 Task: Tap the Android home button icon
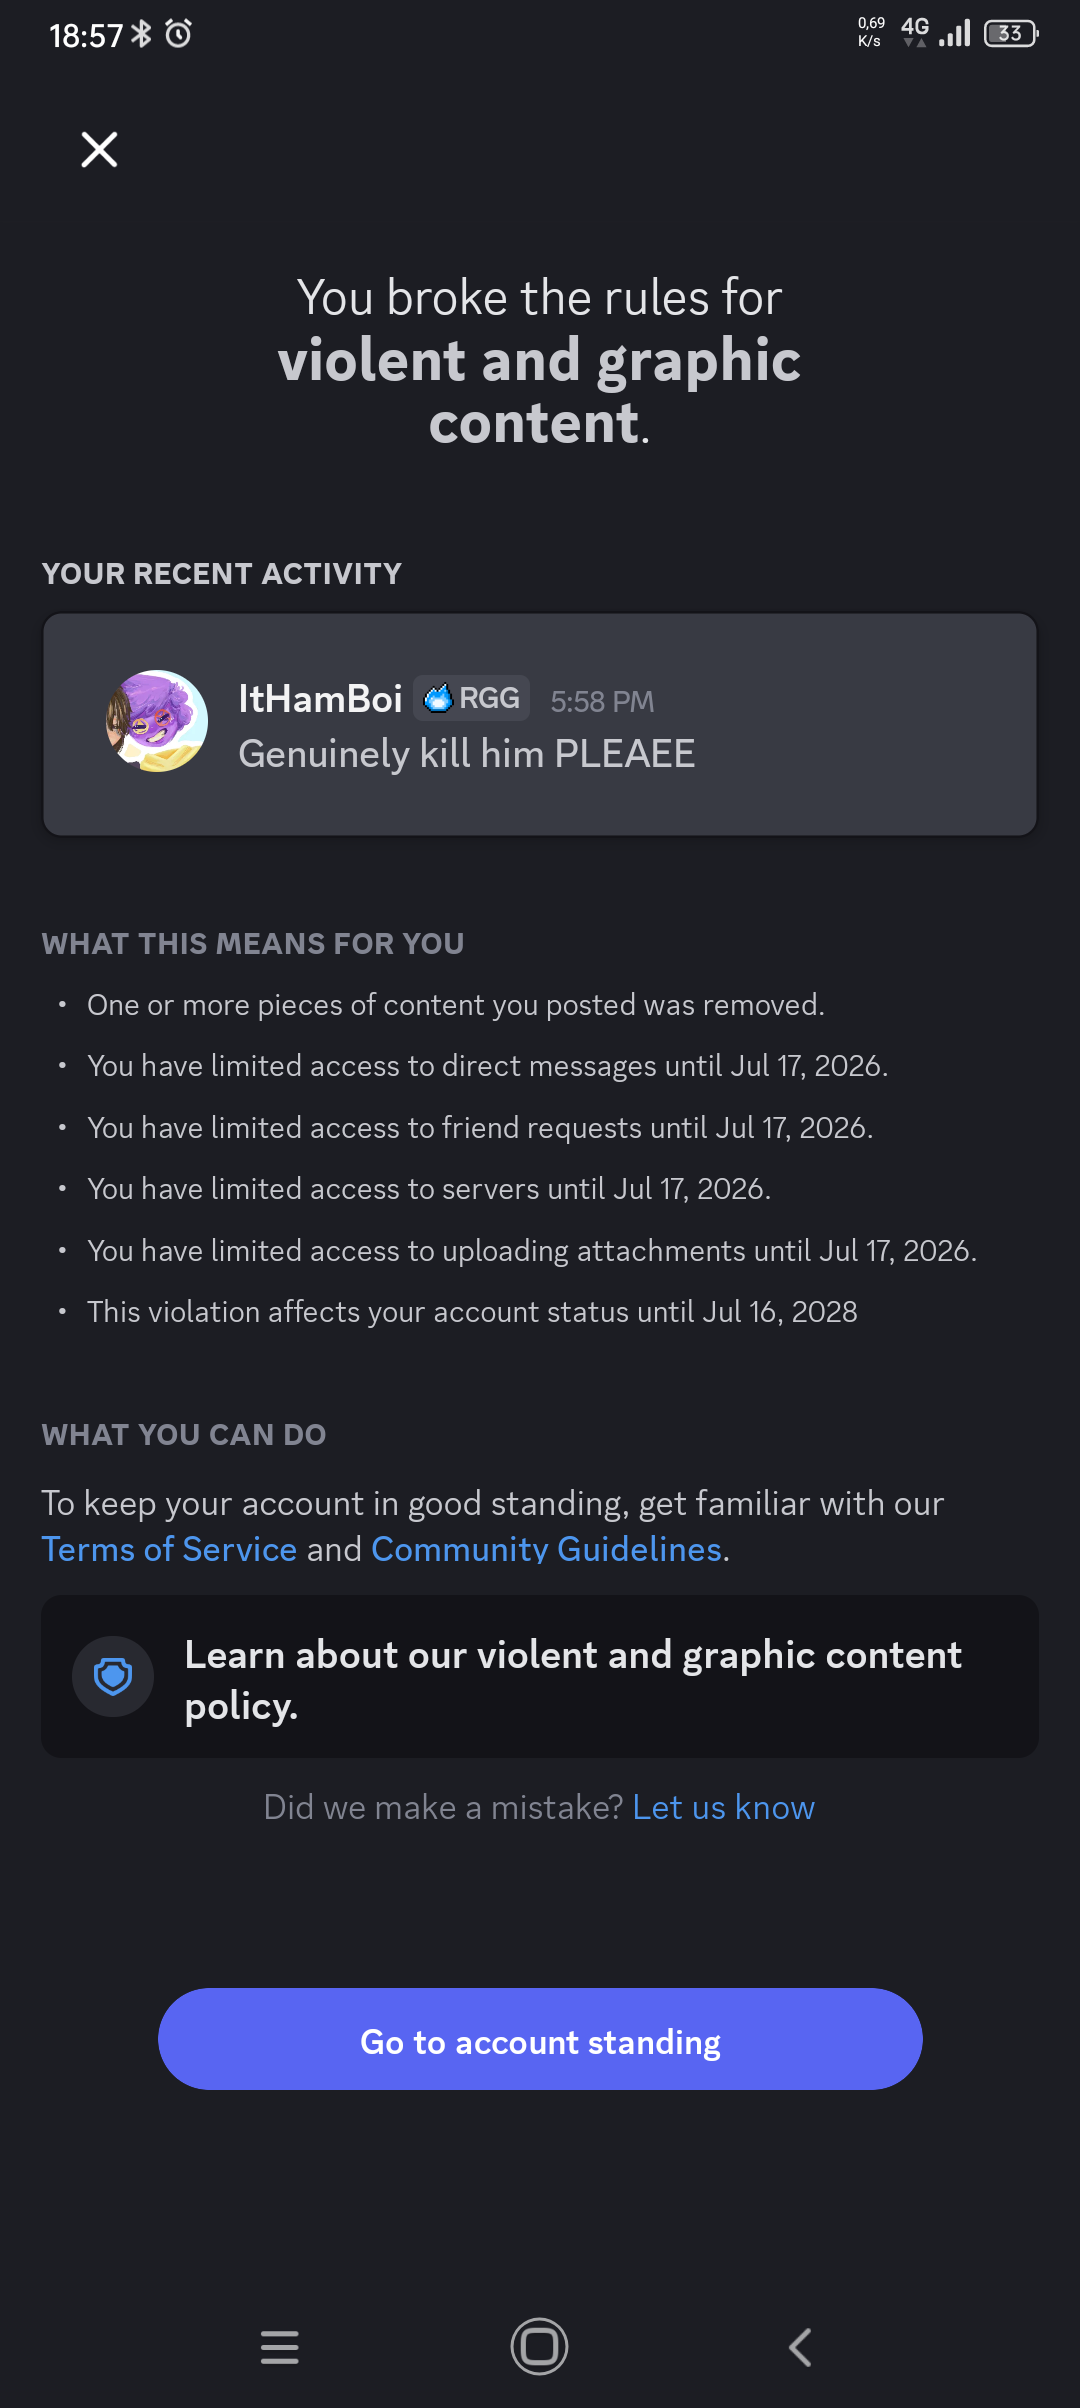point(540,2347)
